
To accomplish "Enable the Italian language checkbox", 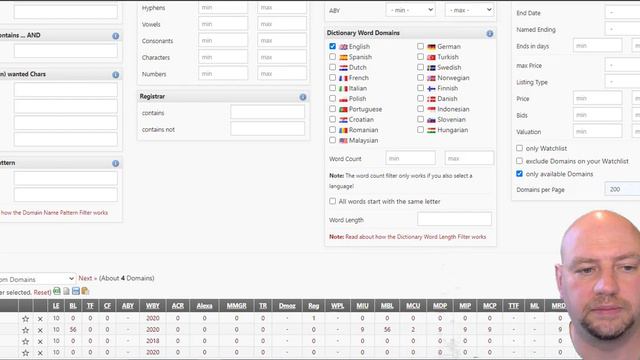I will pyautogui.click(x=332, y=88).
